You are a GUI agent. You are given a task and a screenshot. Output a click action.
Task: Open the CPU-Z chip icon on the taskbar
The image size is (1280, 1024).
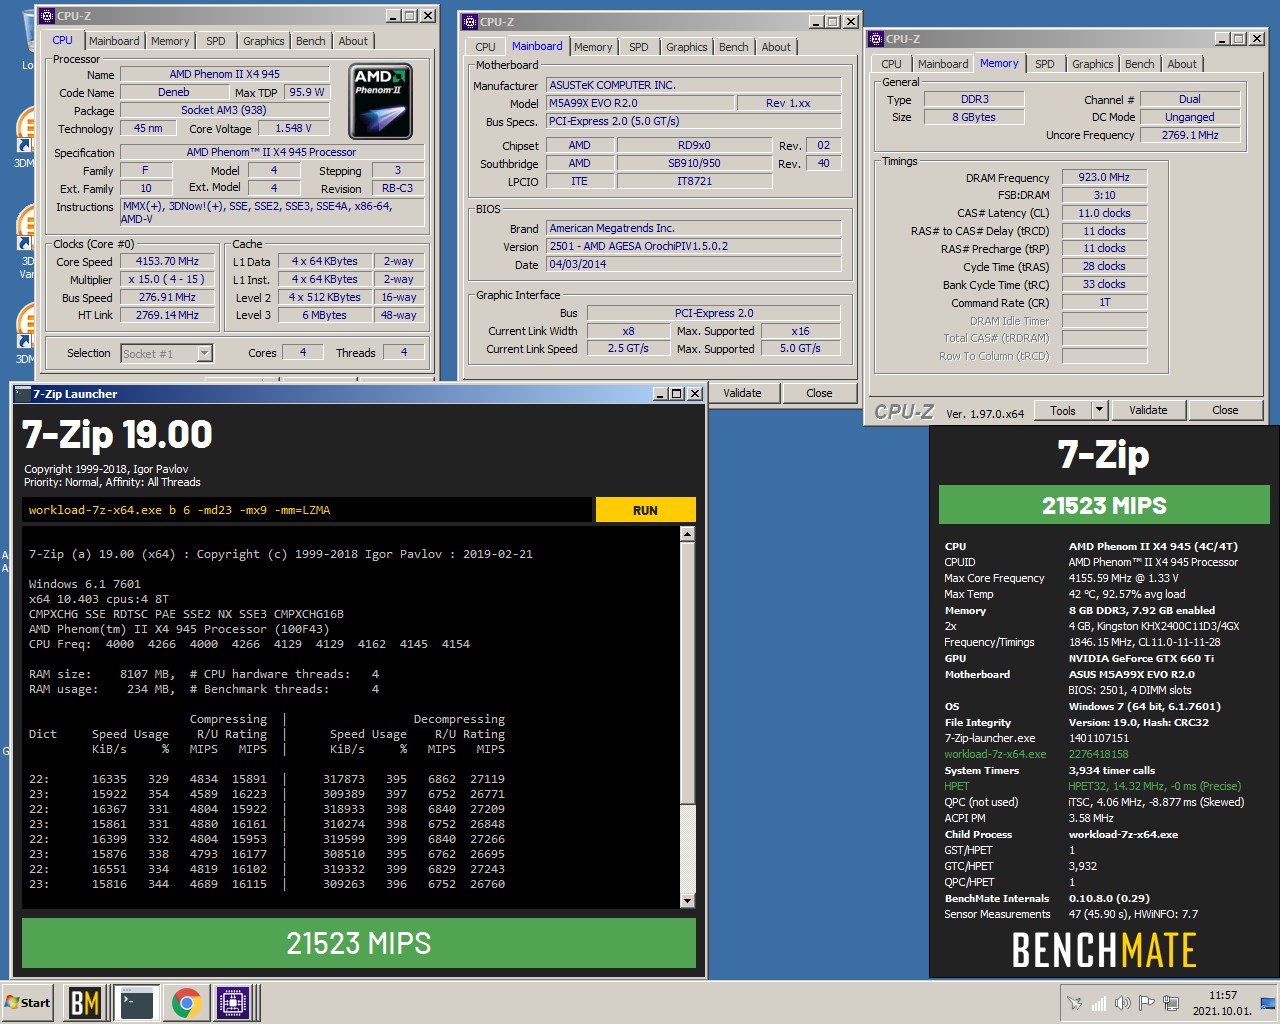[x=234, y=1002]
